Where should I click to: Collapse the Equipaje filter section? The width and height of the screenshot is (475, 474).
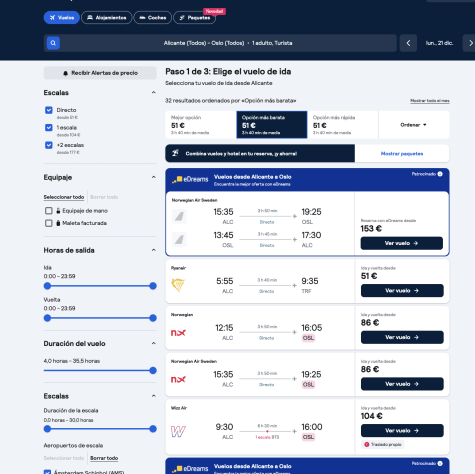153,177
